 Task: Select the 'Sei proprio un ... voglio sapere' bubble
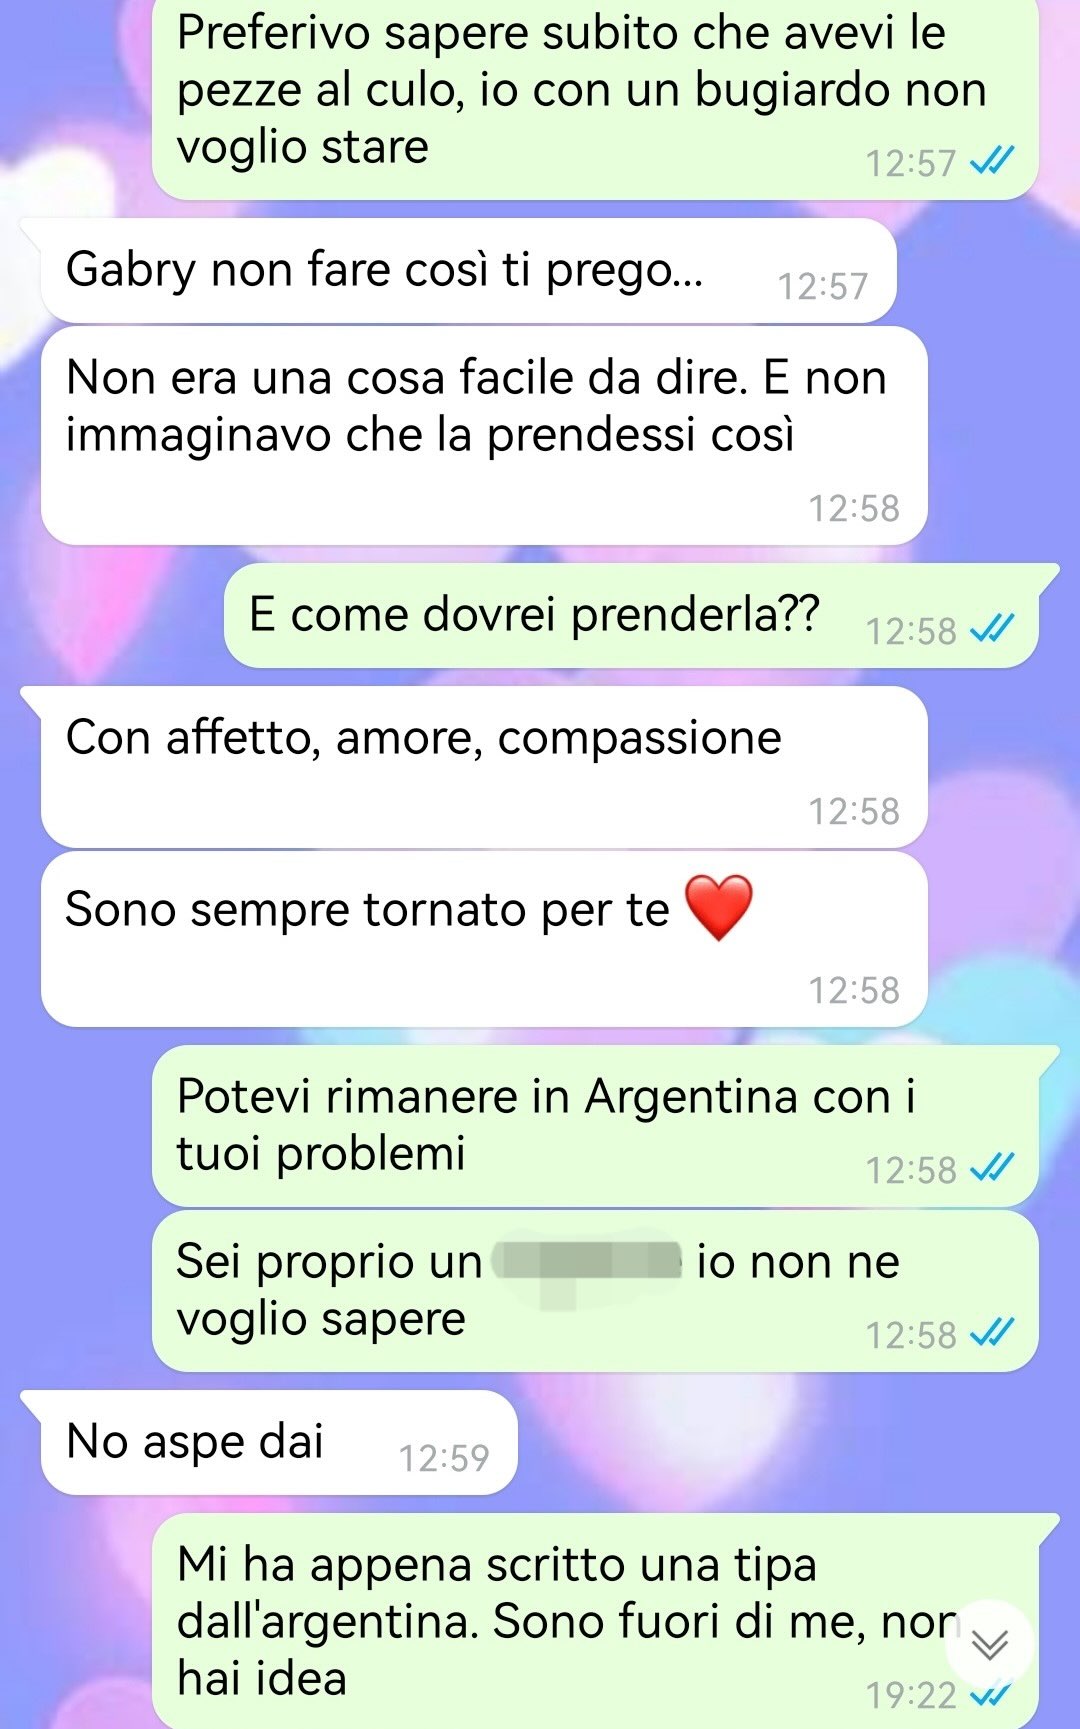[x=595, y=1291]
